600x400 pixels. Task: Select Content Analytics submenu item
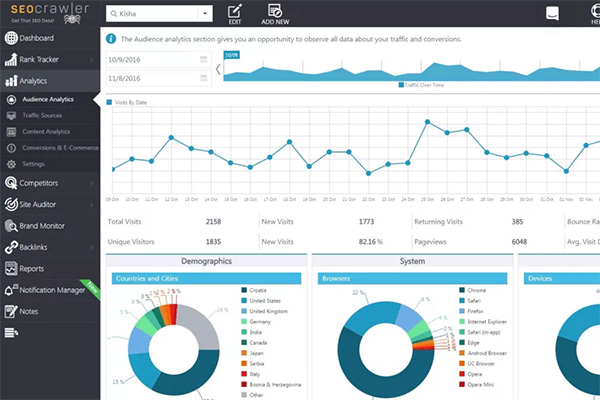(x=46, y=131)
